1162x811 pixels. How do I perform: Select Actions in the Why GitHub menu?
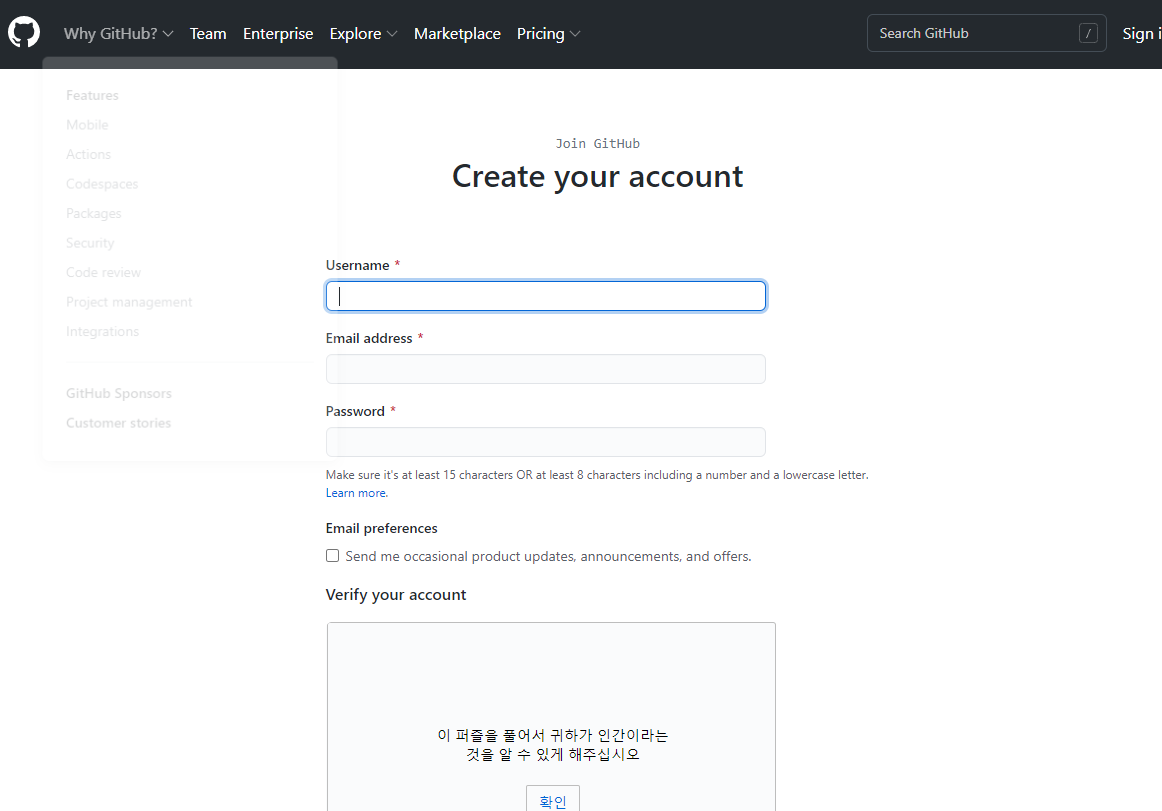[x=88, y=154]
